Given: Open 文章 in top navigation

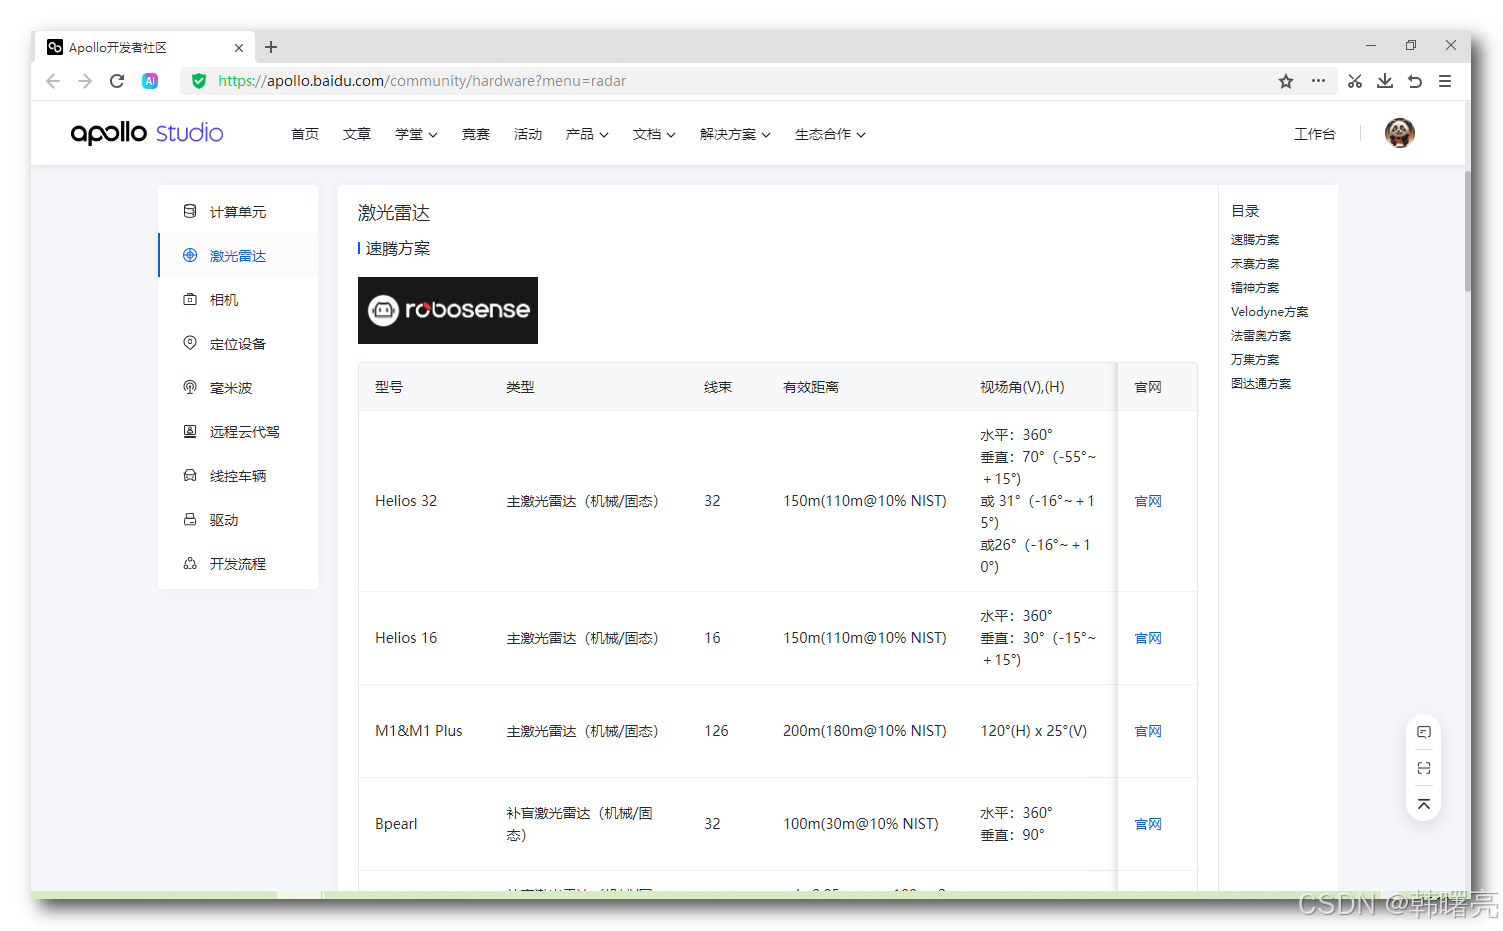Looking at the screenshot, I should click(357, 134).
